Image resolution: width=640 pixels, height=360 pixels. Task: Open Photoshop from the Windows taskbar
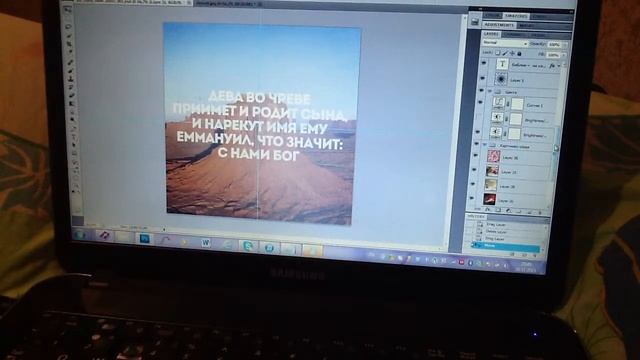coord(144,239)
